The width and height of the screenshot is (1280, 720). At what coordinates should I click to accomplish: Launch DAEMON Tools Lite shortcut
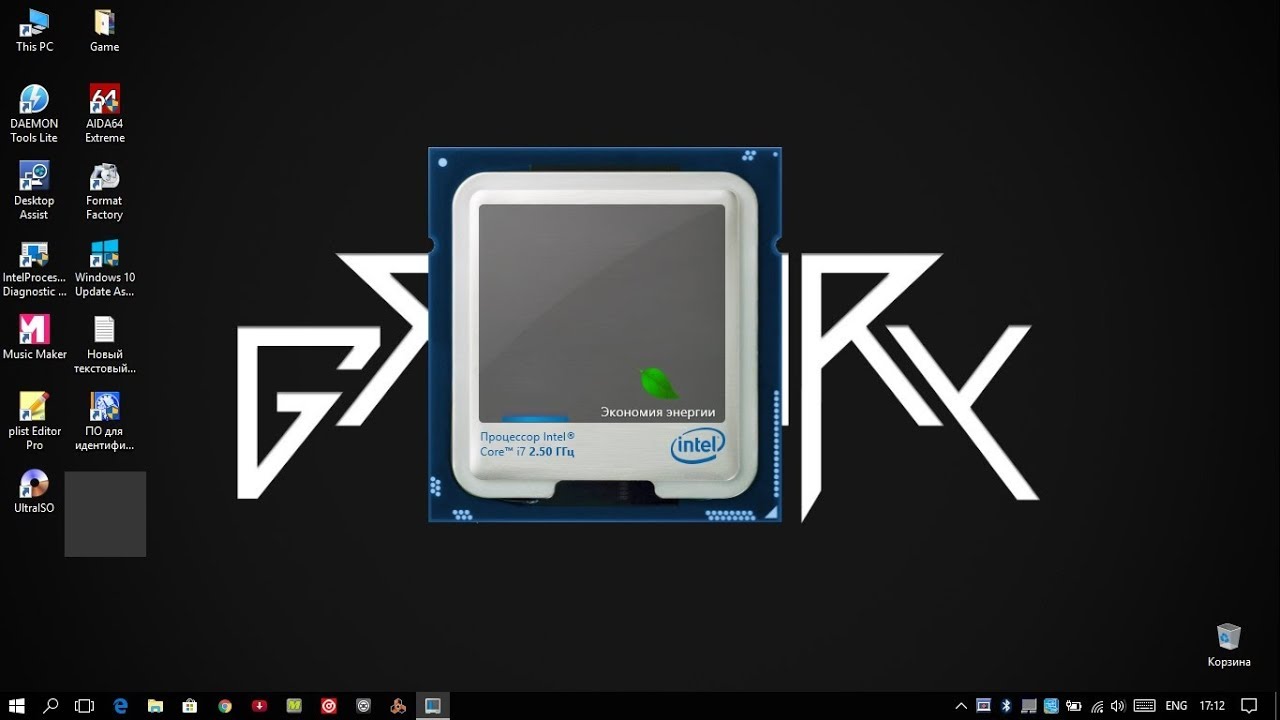[34, 113]
